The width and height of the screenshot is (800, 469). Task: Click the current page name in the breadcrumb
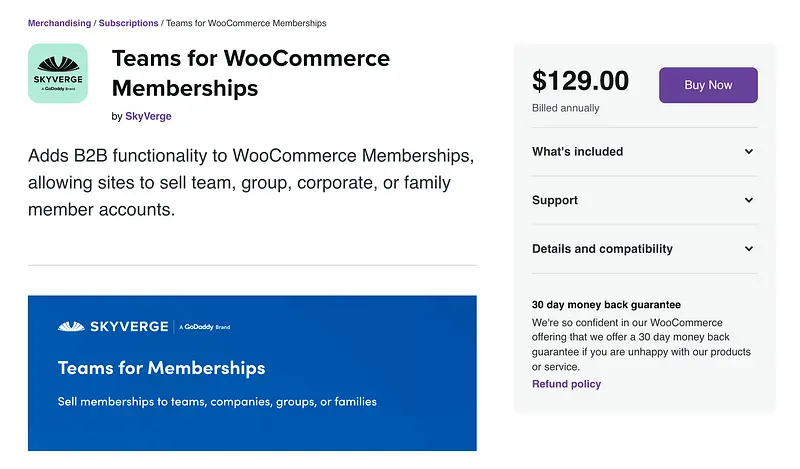(246, 23)
